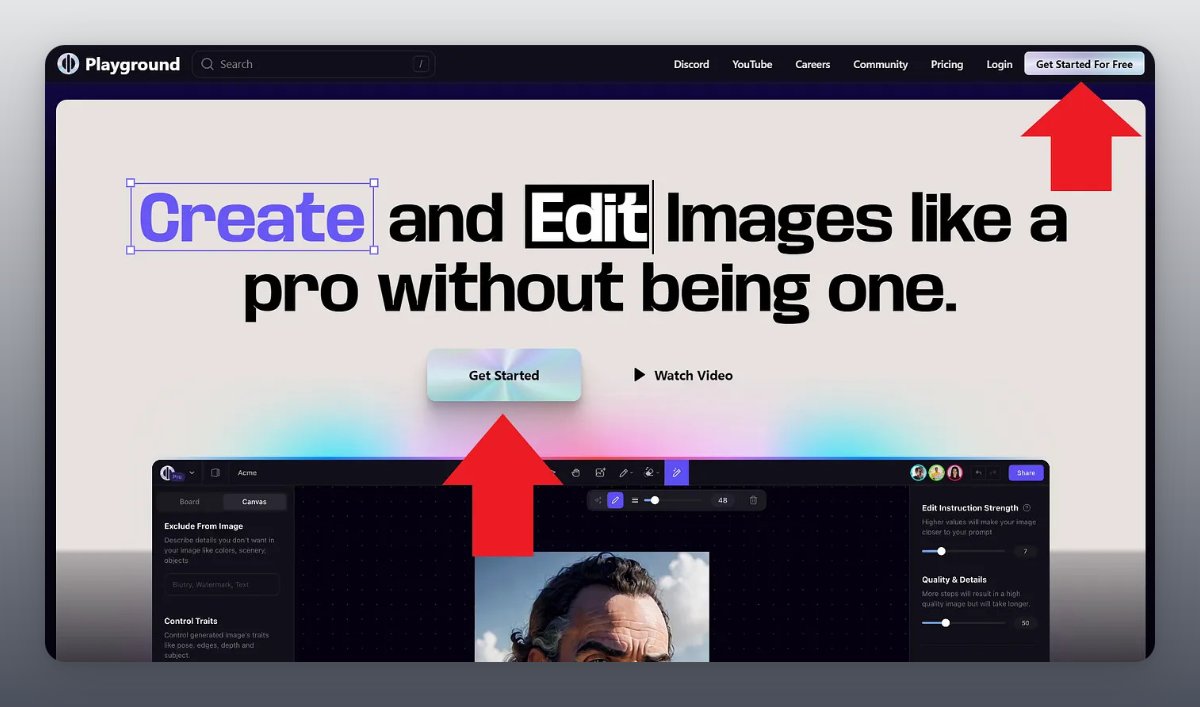Click the yellow collaborator avatar
This screenshot has height=707, width=1200.
click(936, 473)
